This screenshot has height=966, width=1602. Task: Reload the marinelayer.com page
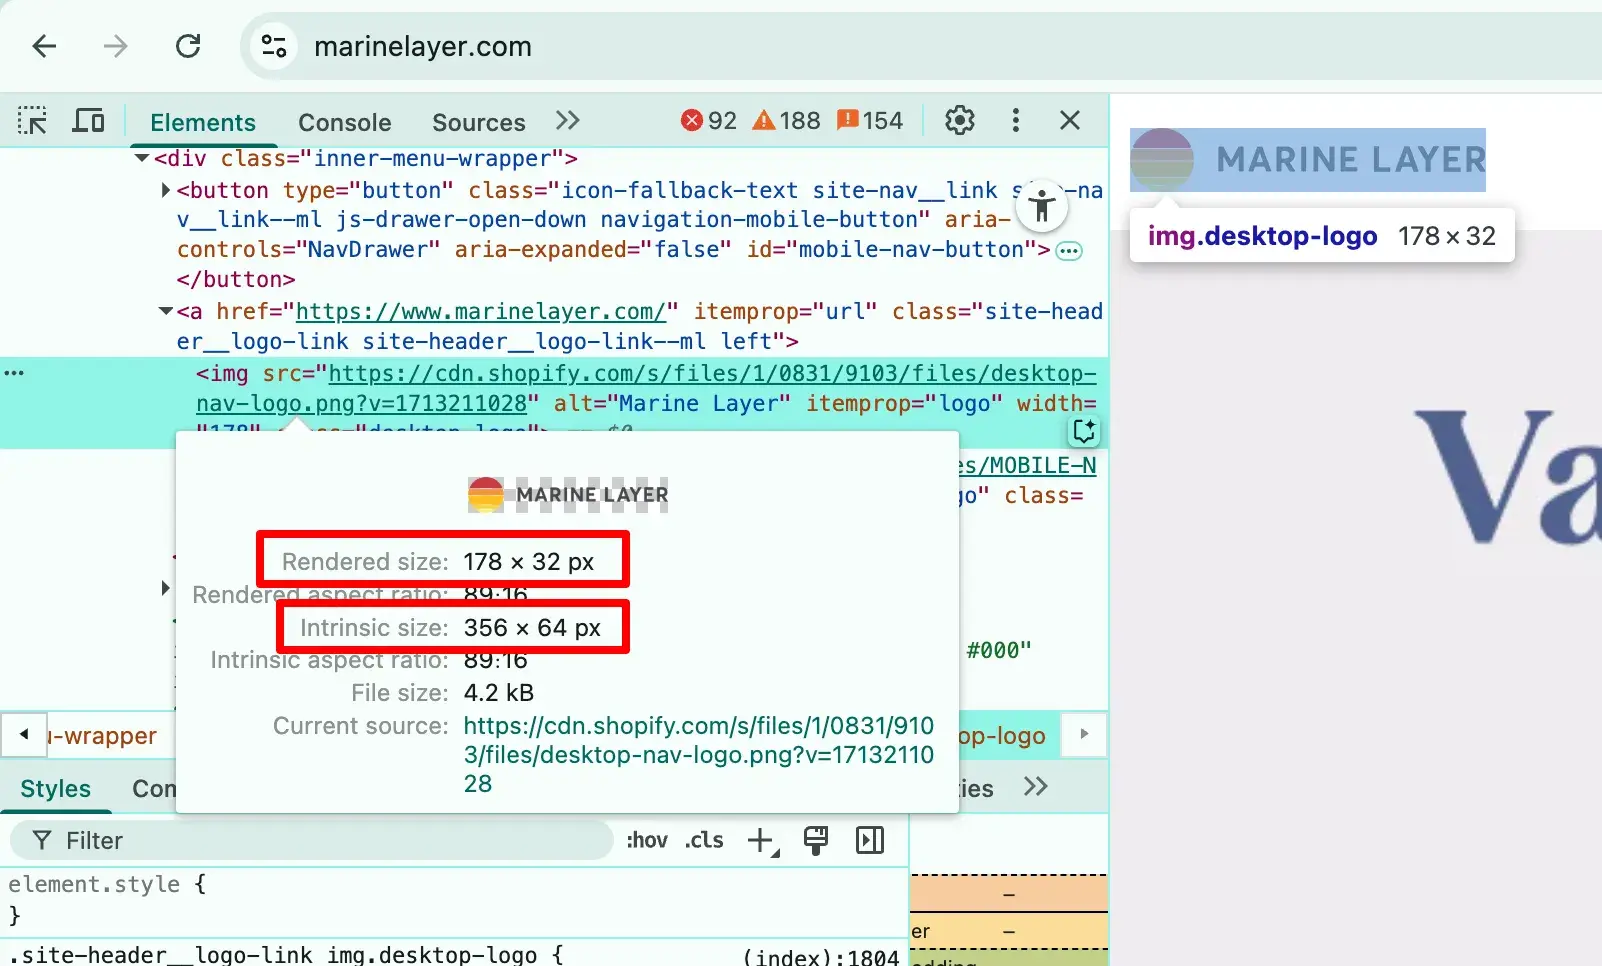pyautogui.click(x=188, y=46)
